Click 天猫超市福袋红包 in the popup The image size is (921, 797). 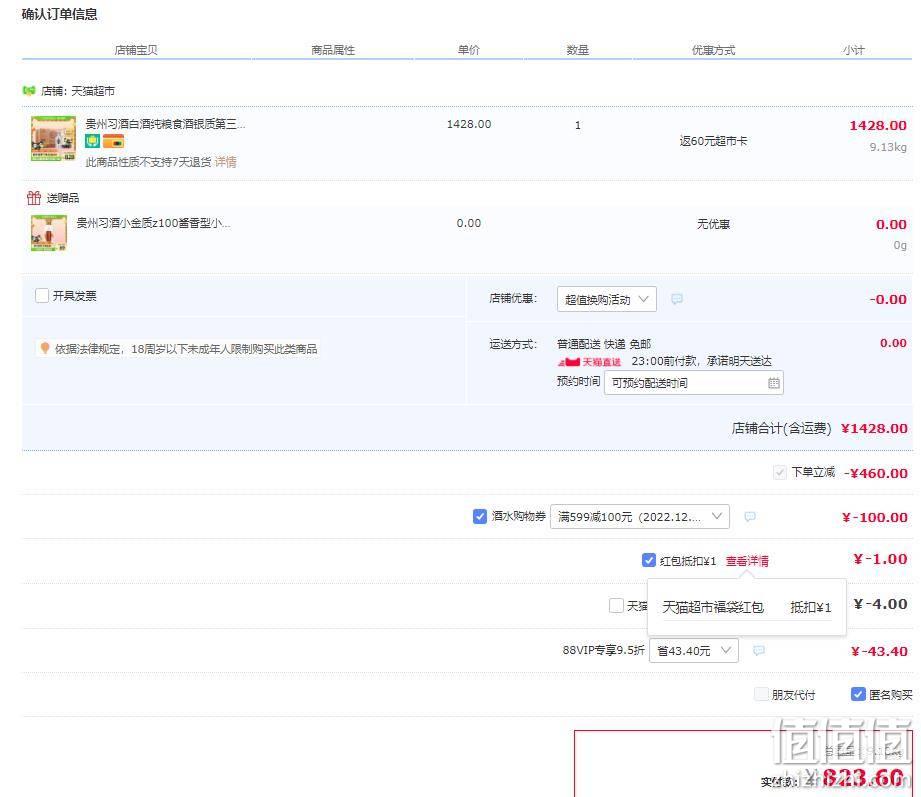[x=713, y=607]
